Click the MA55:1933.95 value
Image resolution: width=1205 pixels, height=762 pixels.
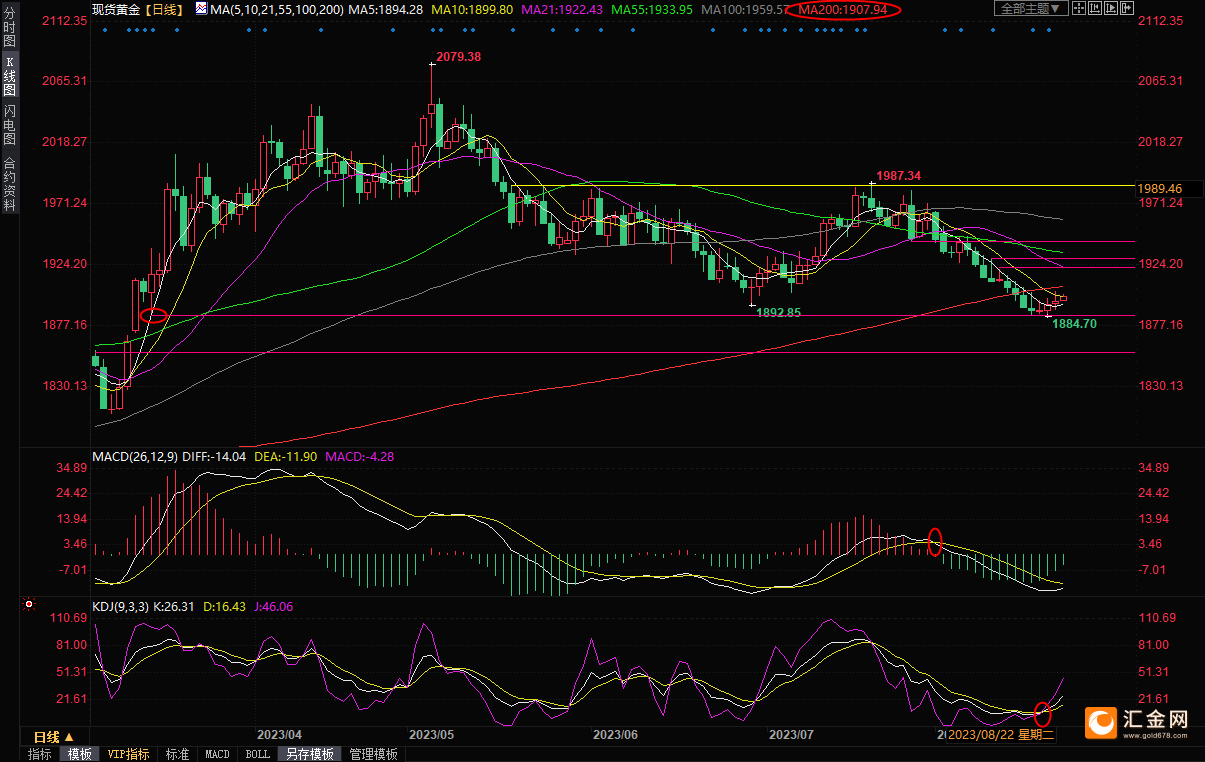(651, 9)
